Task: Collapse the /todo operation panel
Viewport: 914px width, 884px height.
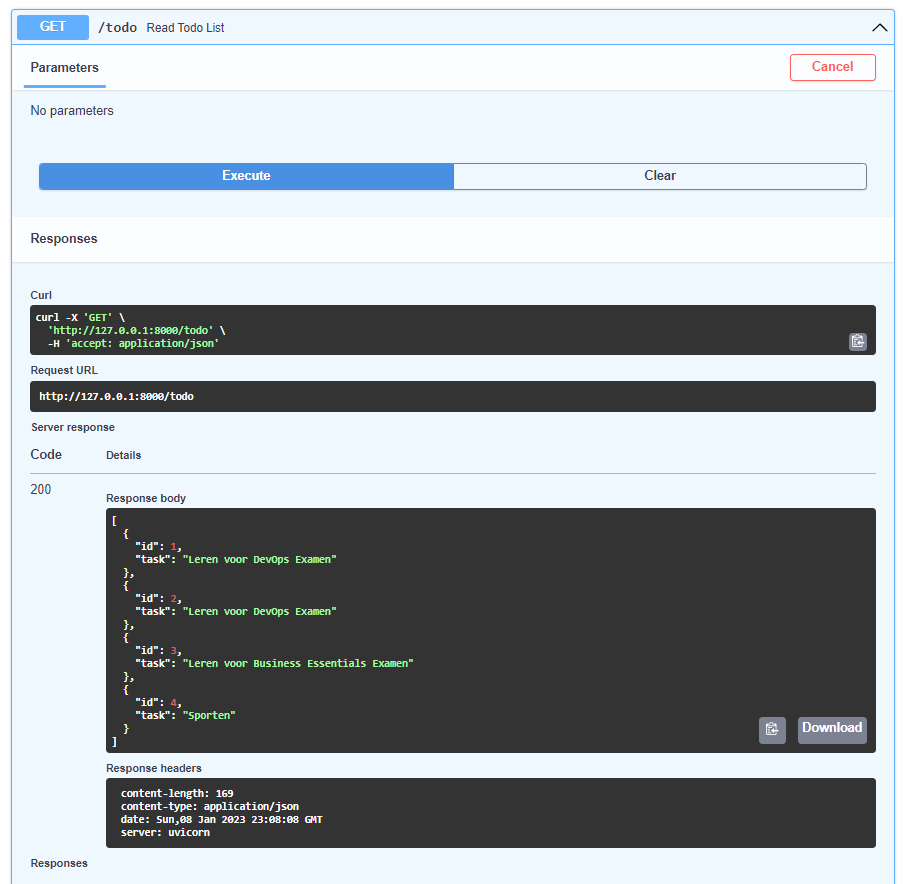Action: coord(879,27)
